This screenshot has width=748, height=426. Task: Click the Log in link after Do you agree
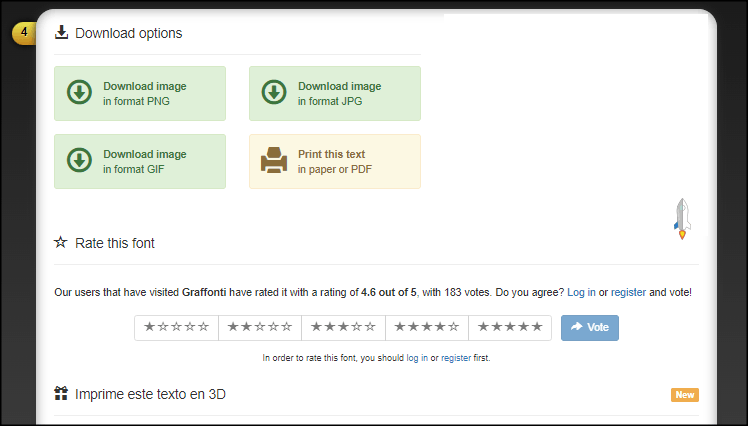coord(581,292)
